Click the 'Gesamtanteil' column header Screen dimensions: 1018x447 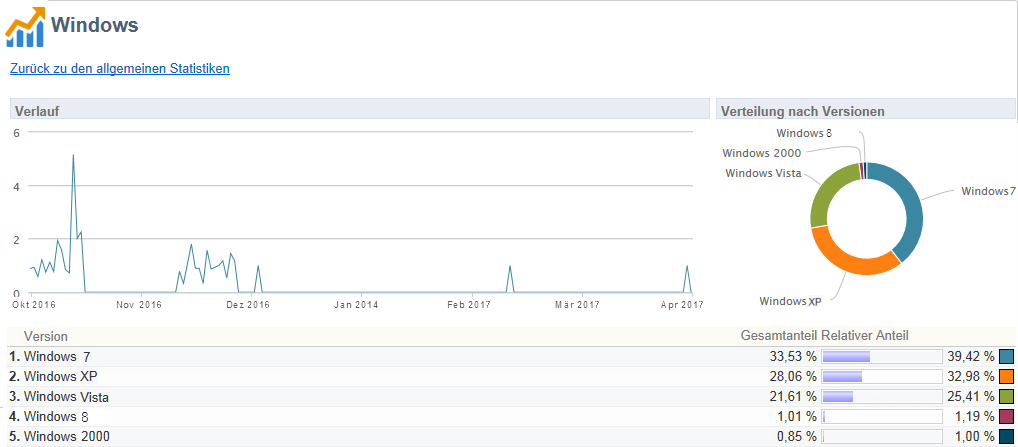pos(778,336)
